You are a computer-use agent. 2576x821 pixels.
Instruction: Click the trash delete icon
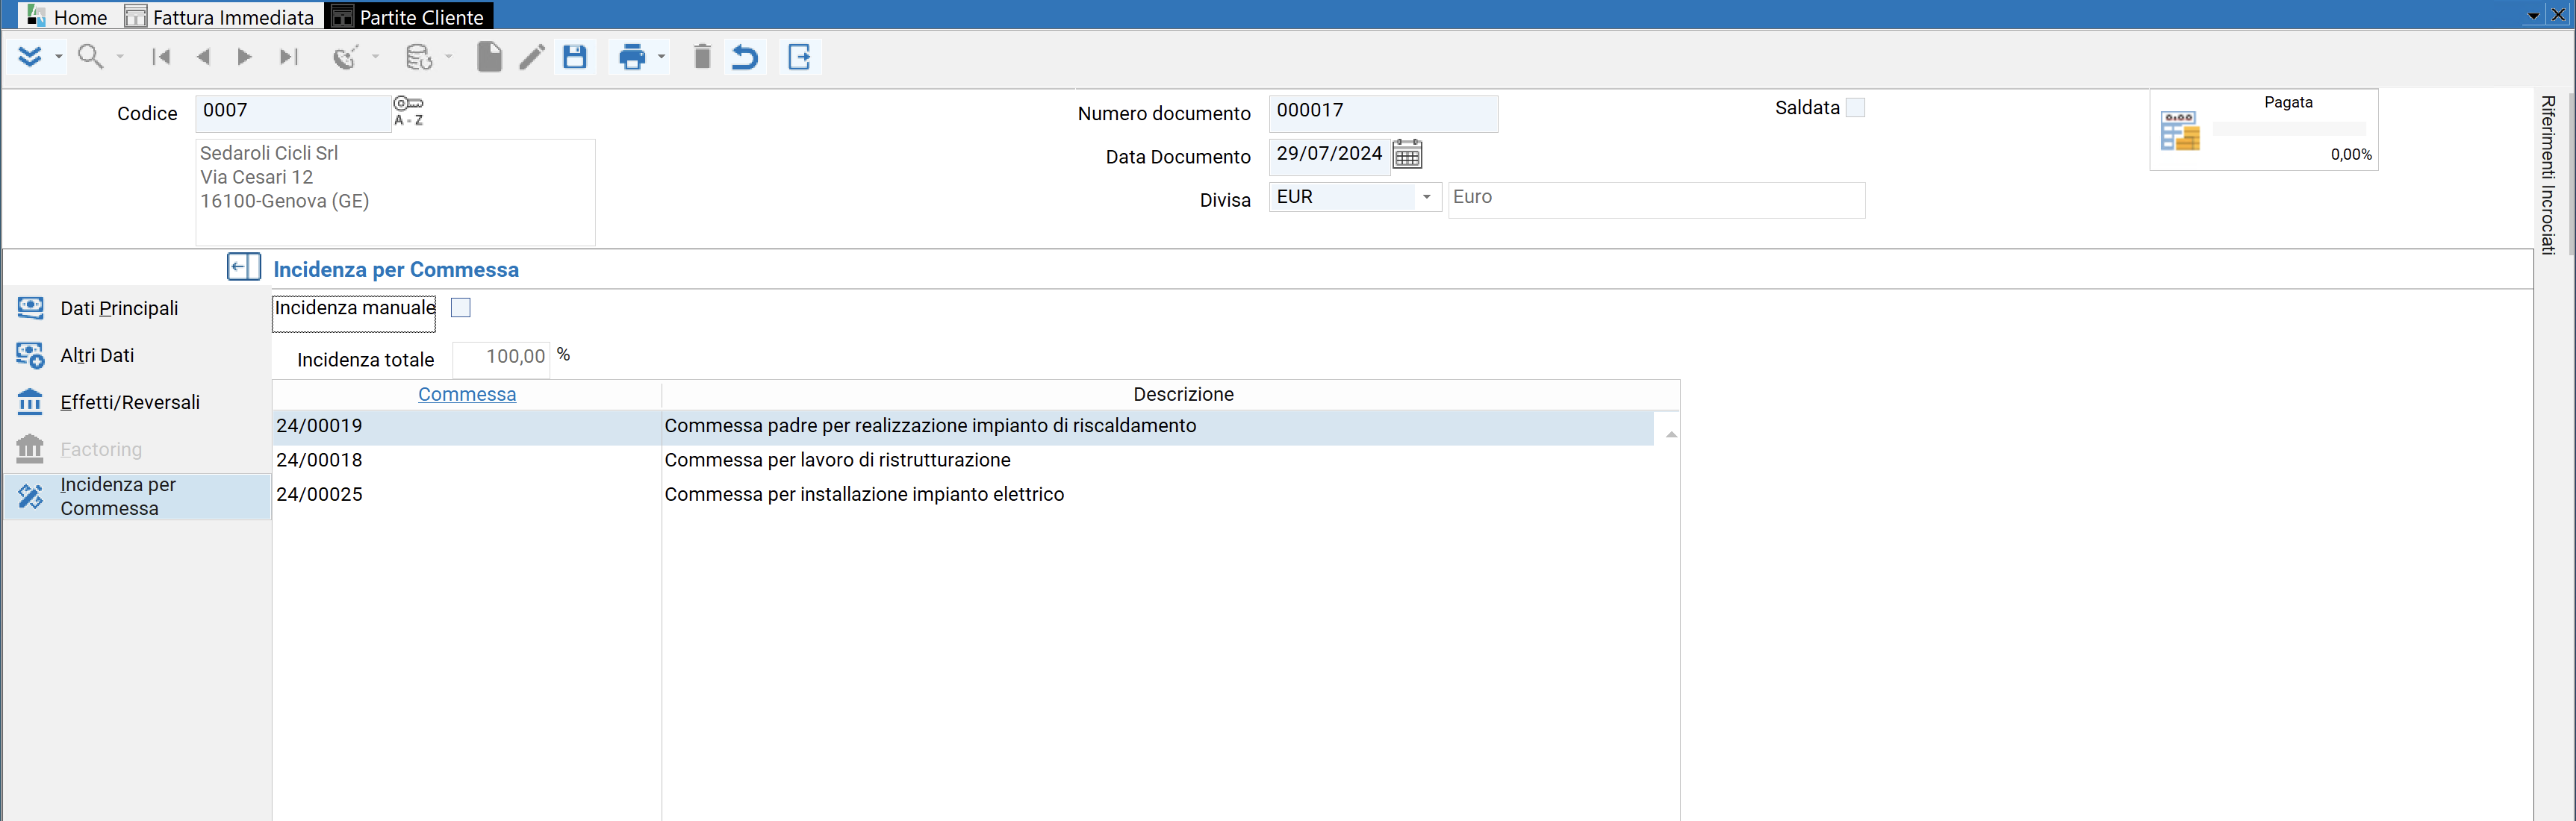tap(702, 57)
